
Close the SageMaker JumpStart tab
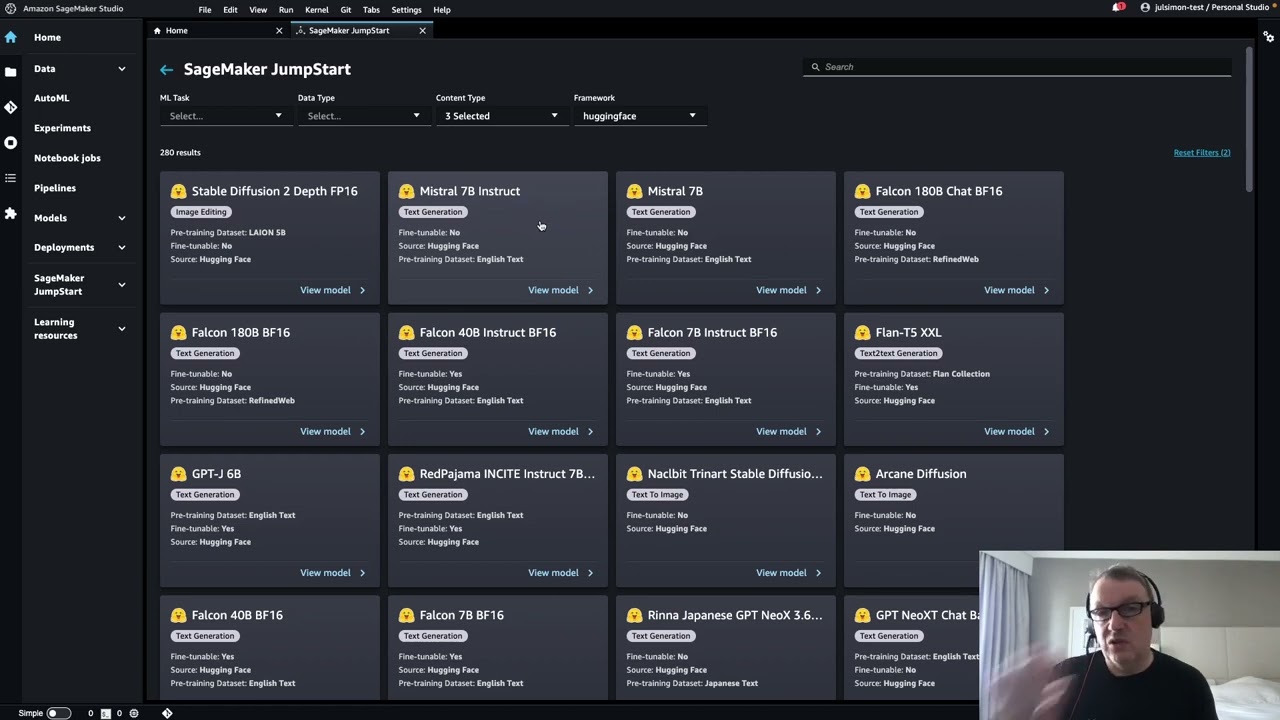(x=422, y=31)
